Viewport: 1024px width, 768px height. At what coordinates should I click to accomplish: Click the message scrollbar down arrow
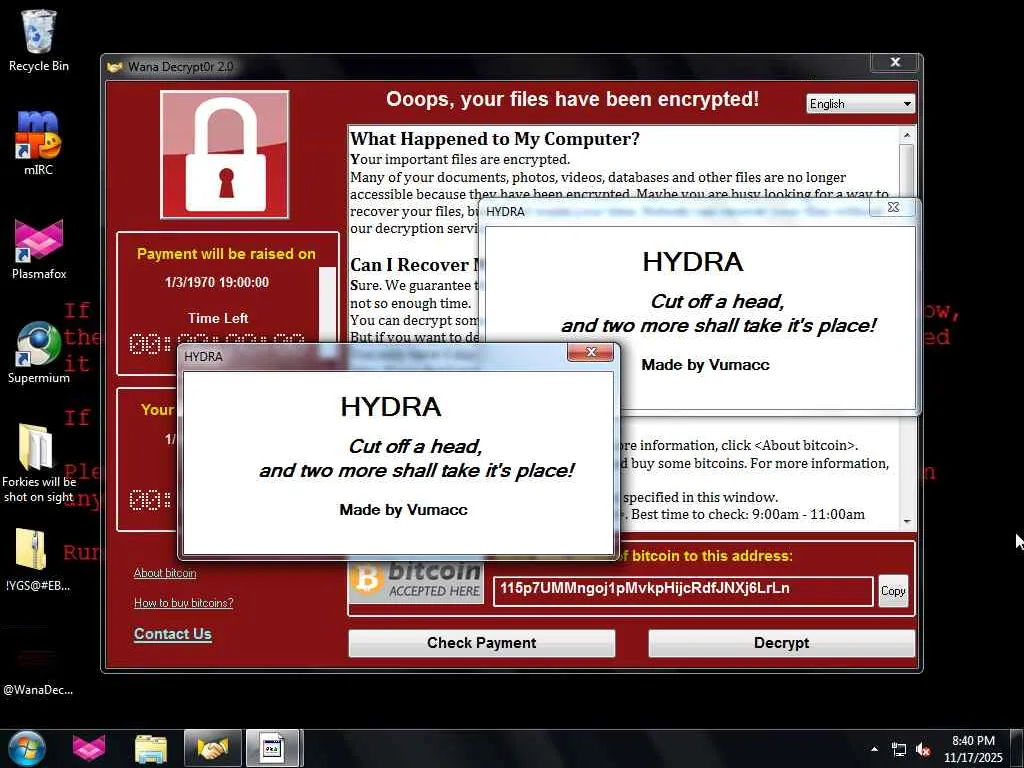906,521
